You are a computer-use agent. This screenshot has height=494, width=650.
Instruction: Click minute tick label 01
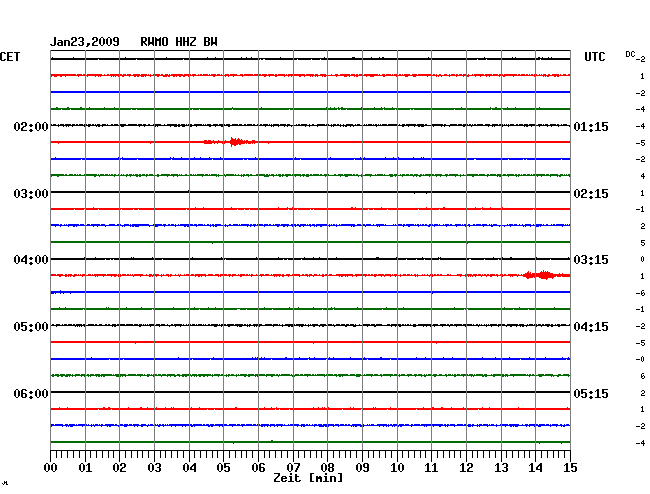click(85, 468)
